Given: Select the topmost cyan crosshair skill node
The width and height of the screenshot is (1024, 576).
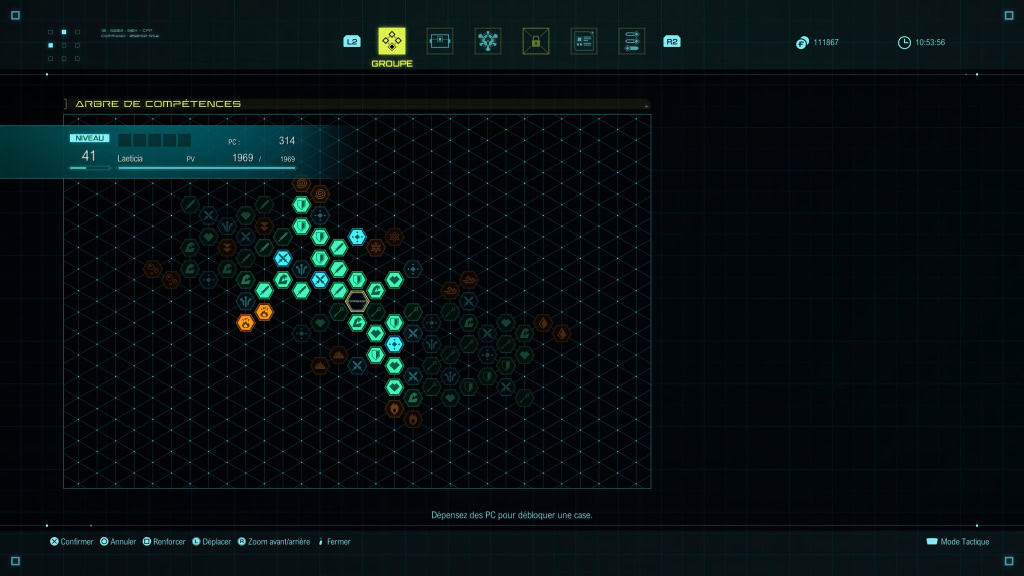Looking at the screenshot, I should [357, 236].
